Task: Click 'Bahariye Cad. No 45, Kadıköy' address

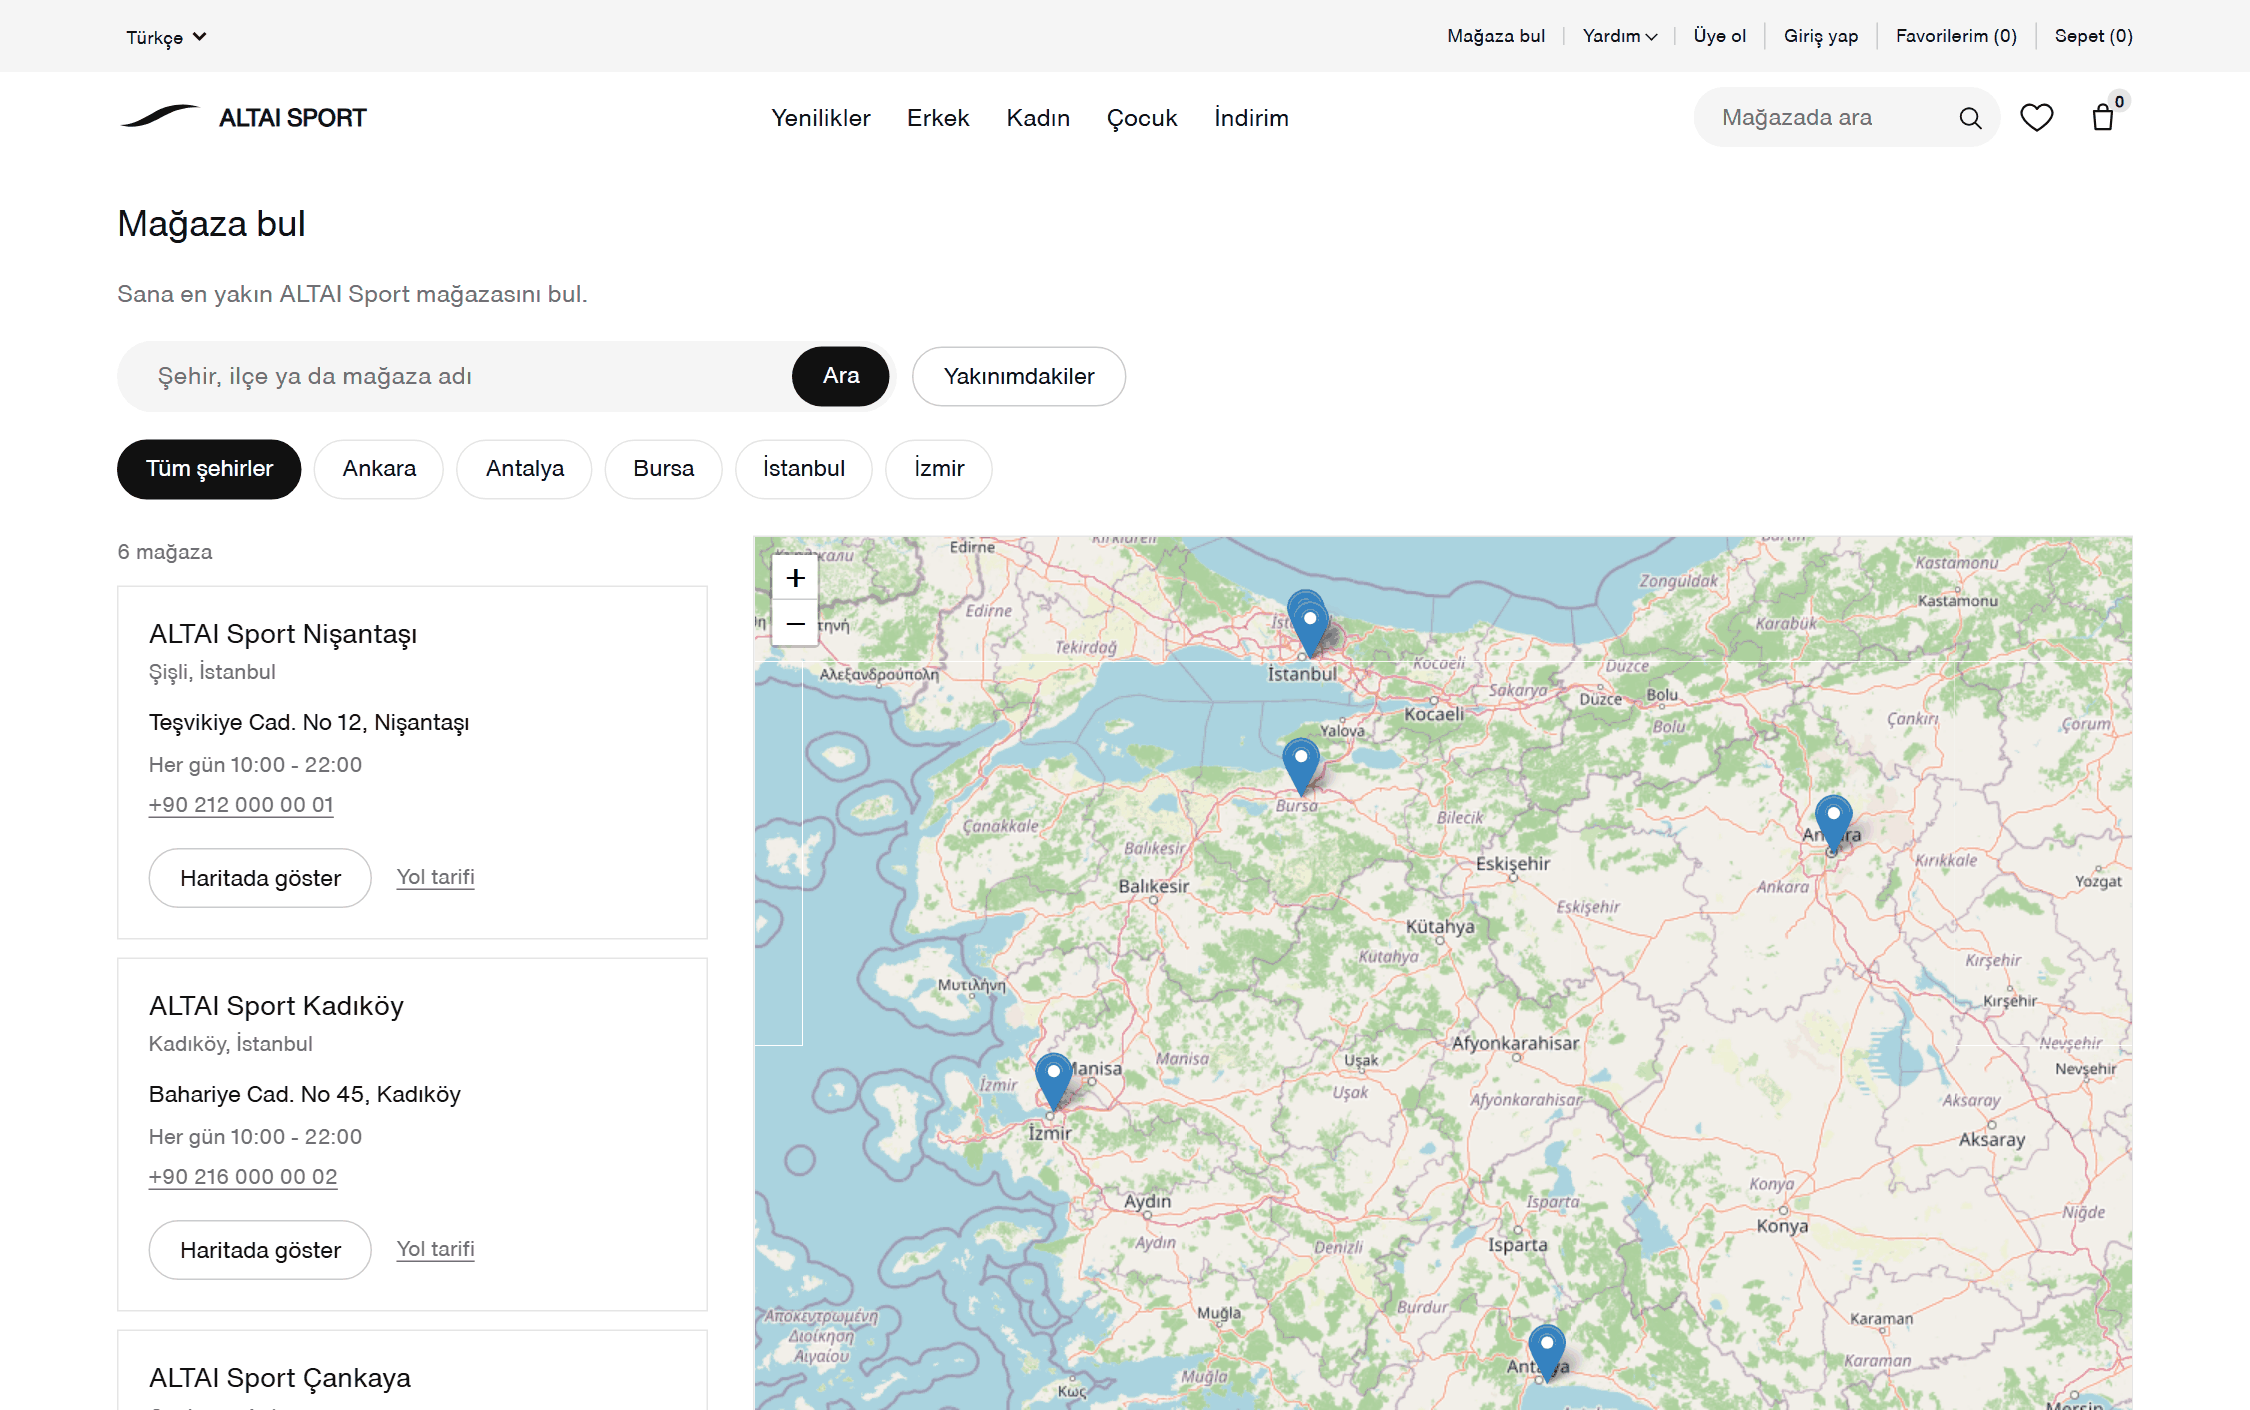Action: tap(305, 1095)
